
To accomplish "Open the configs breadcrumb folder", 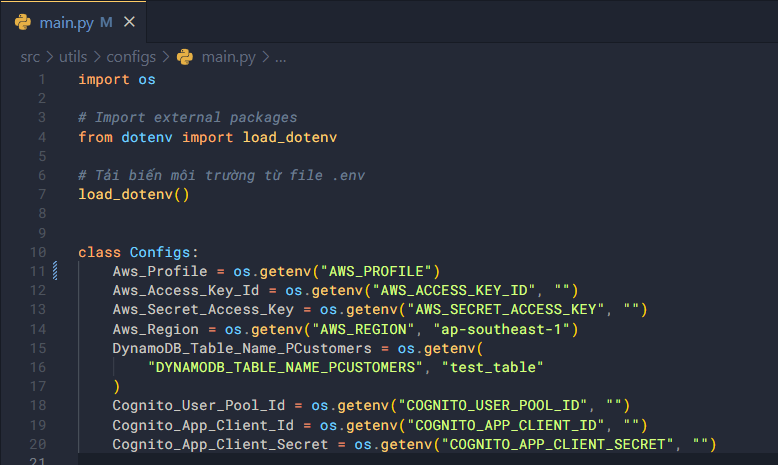I will click(131, 56).
